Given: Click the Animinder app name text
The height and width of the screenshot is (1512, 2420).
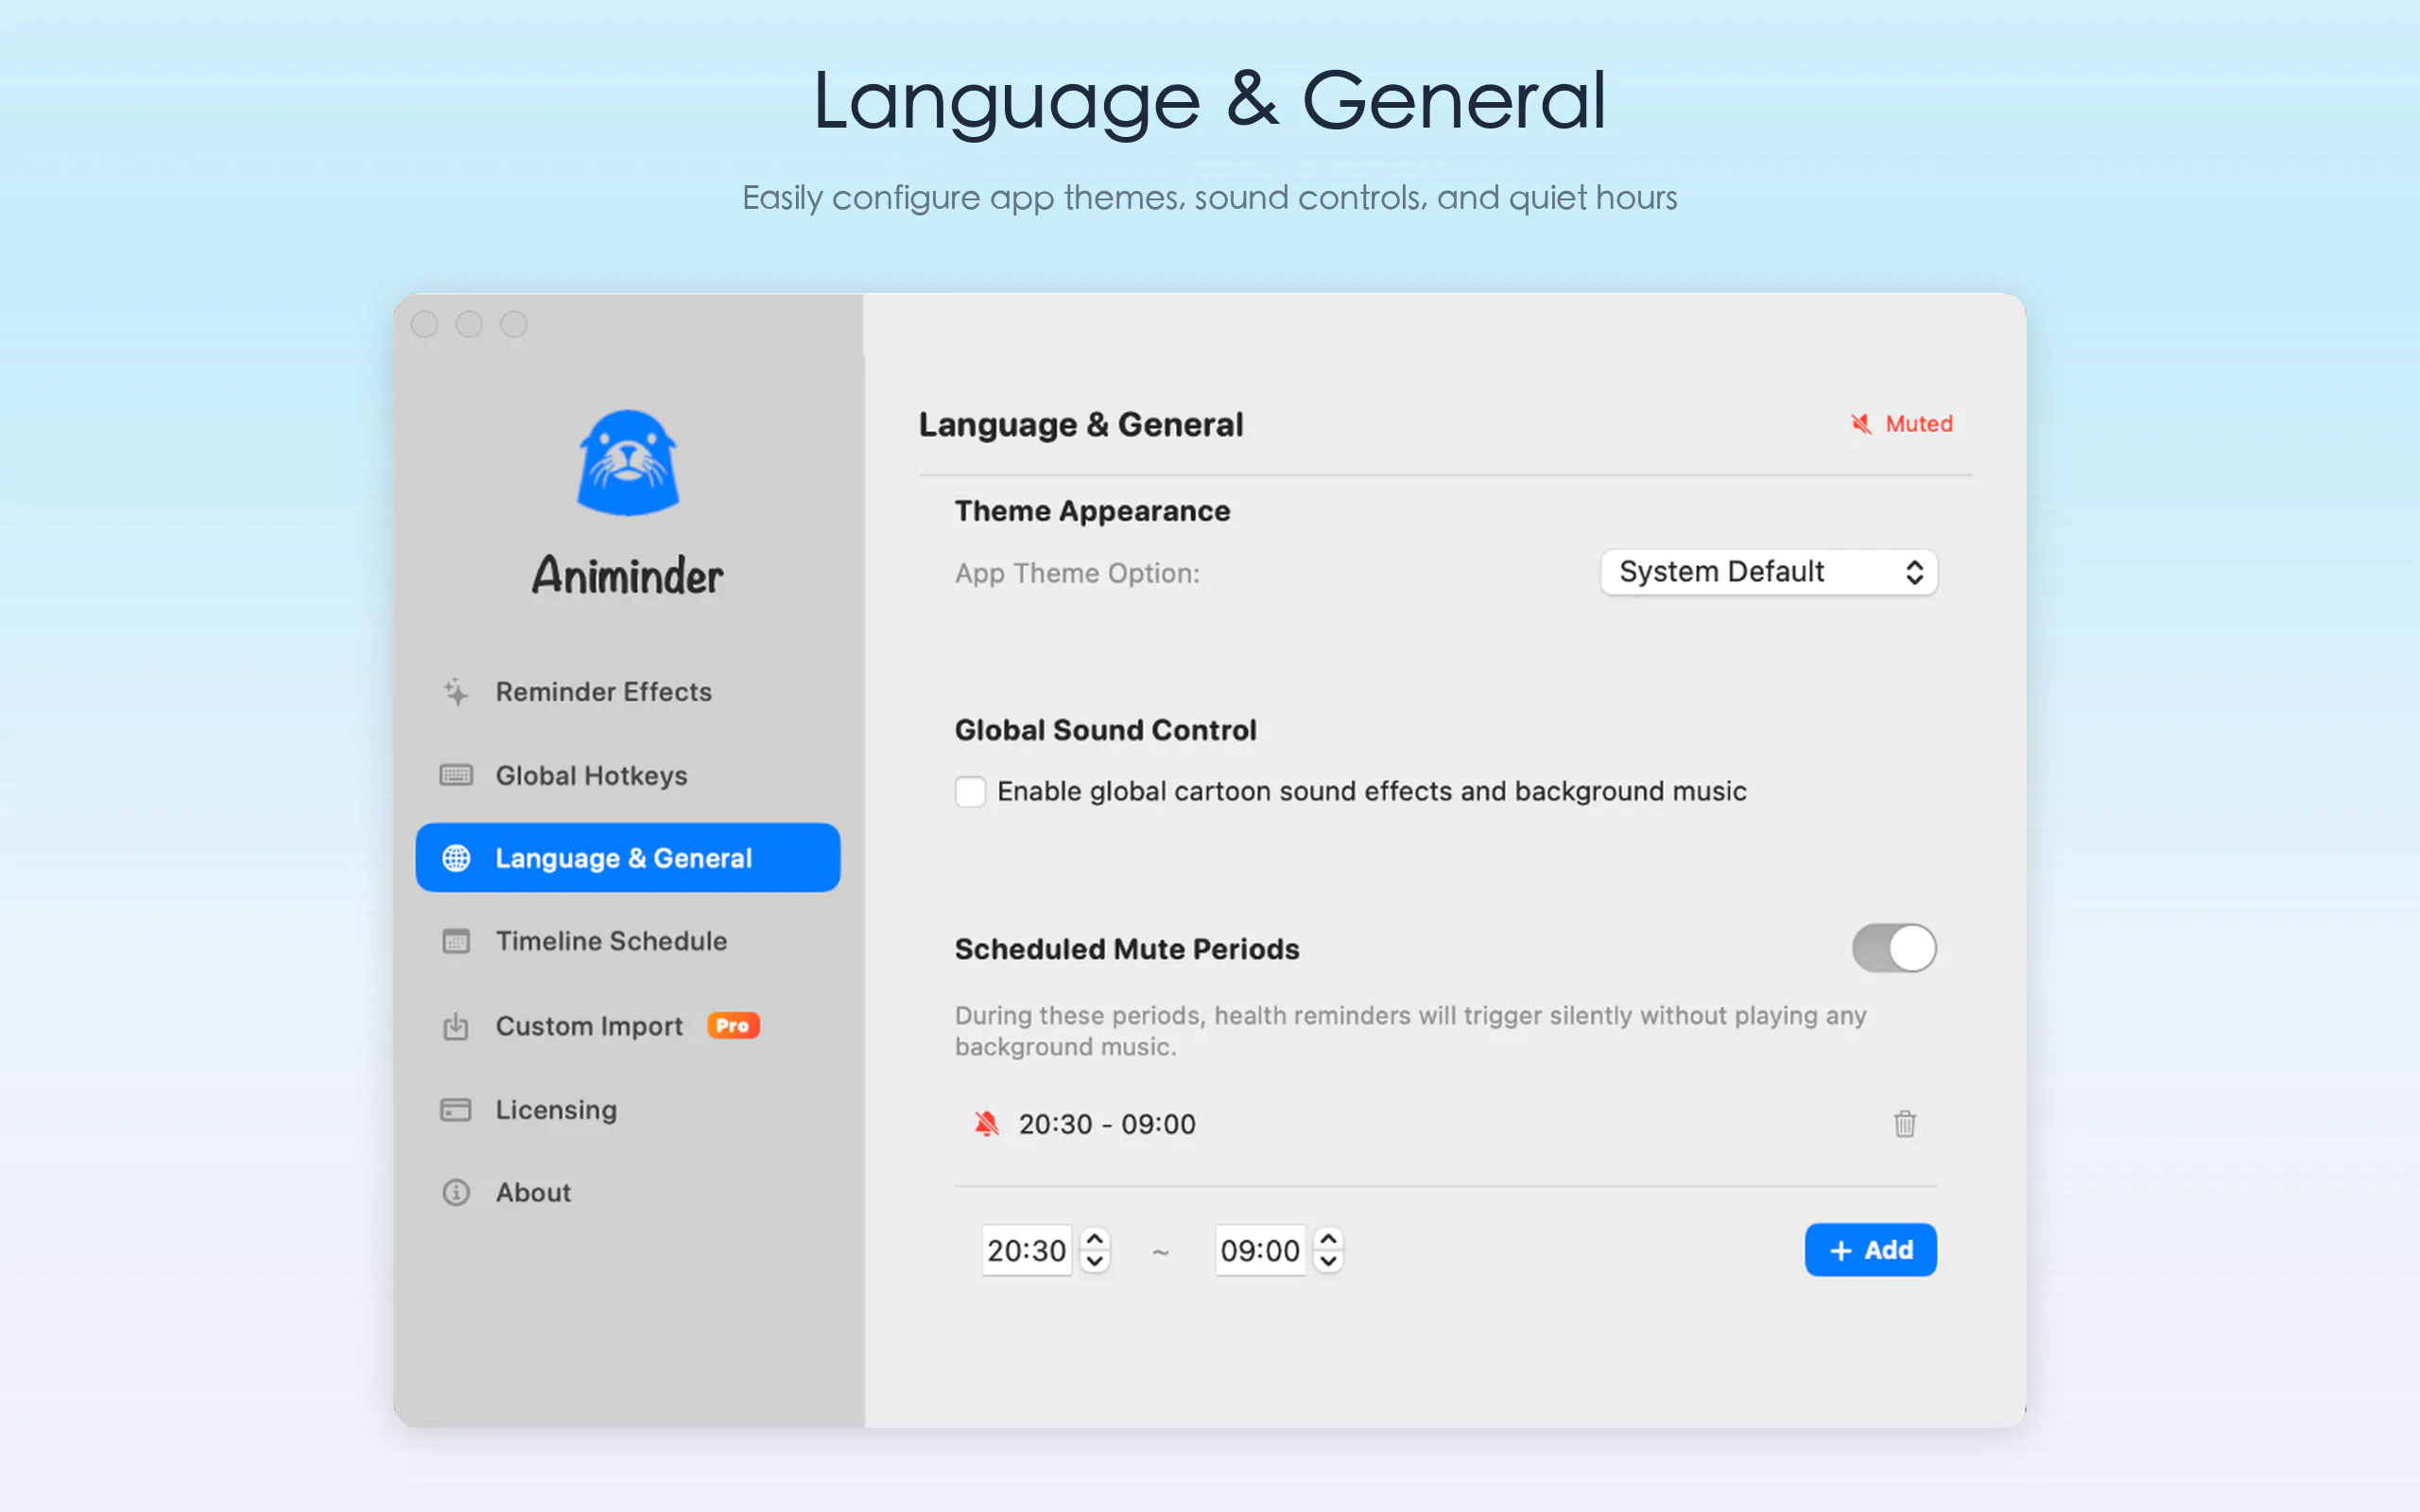Looking at the screenshot, I should click(627, 575).
